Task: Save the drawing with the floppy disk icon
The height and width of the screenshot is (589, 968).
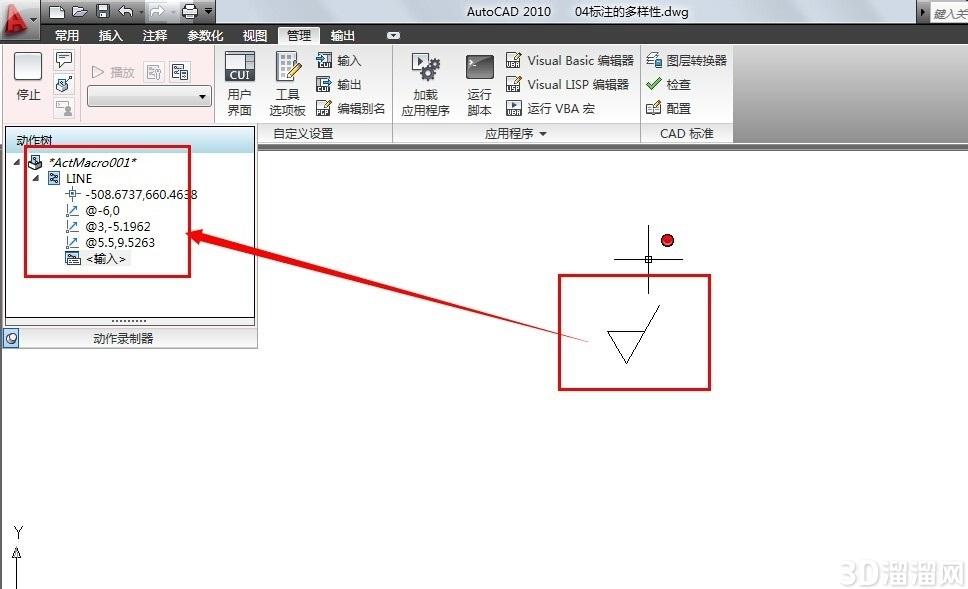Action: coord(103,12)
